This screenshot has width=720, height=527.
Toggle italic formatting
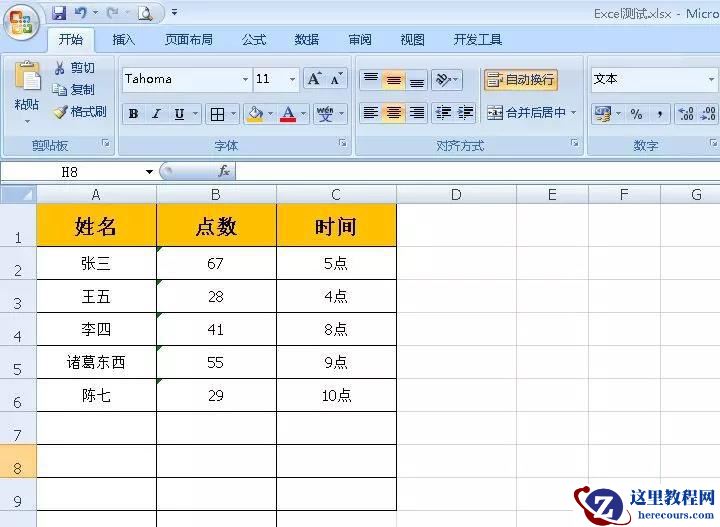point(157,114)
